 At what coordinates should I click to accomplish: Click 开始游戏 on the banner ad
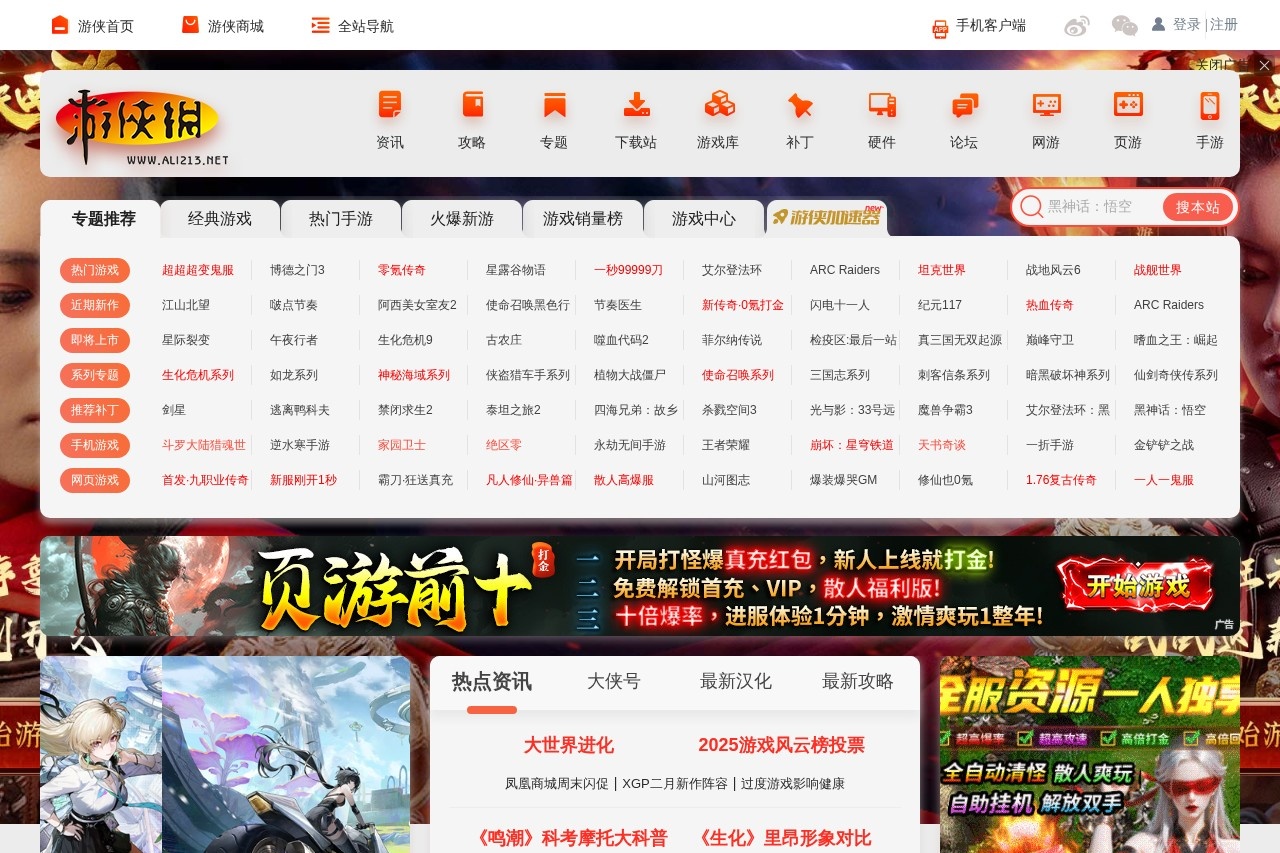(1138, 584)
